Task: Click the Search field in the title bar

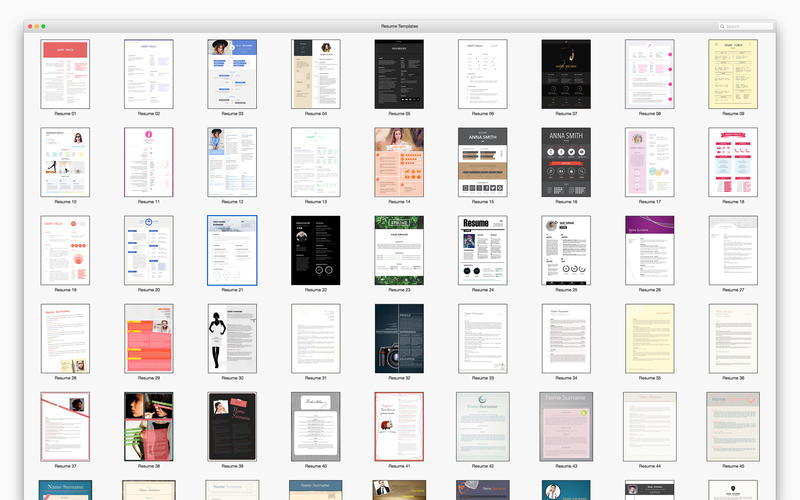Action: tap(745, 26)
